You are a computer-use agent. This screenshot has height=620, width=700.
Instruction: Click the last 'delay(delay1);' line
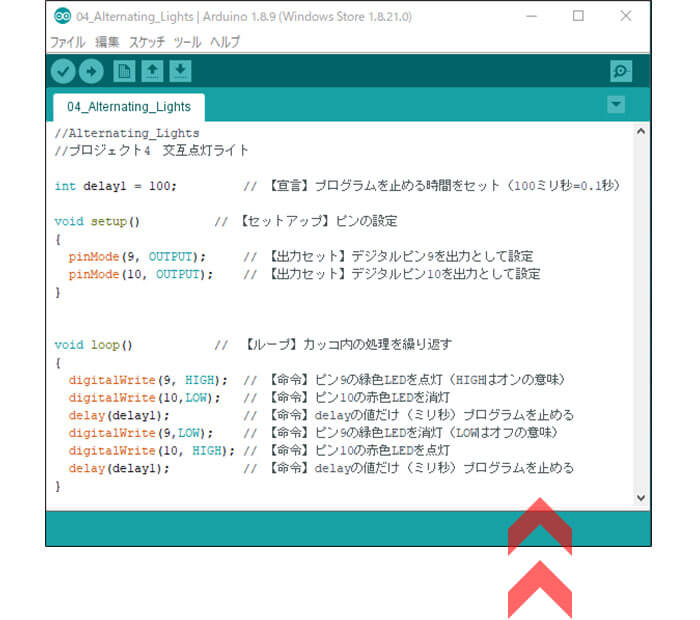pyautogui.click(x=119, y=468)
